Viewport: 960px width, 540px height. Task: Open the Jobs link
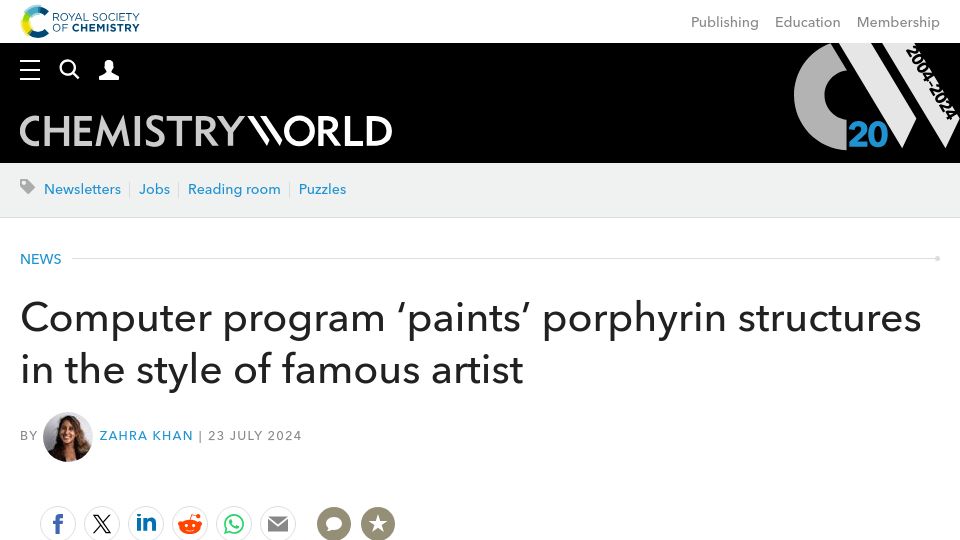tap(154, 189)
